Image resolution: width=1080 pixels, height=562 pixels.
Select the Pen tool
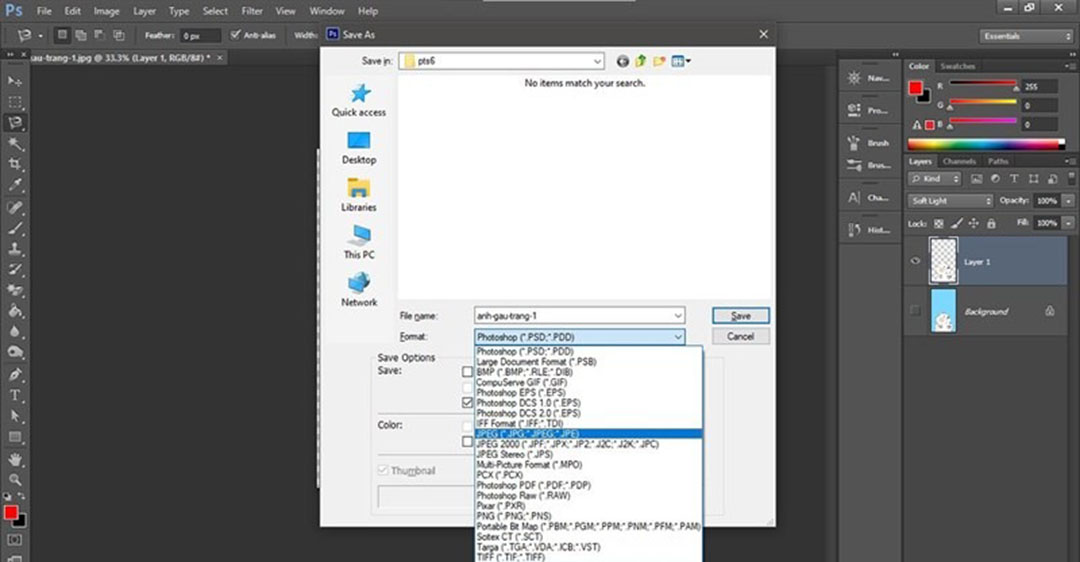click(x=14, y=375)
